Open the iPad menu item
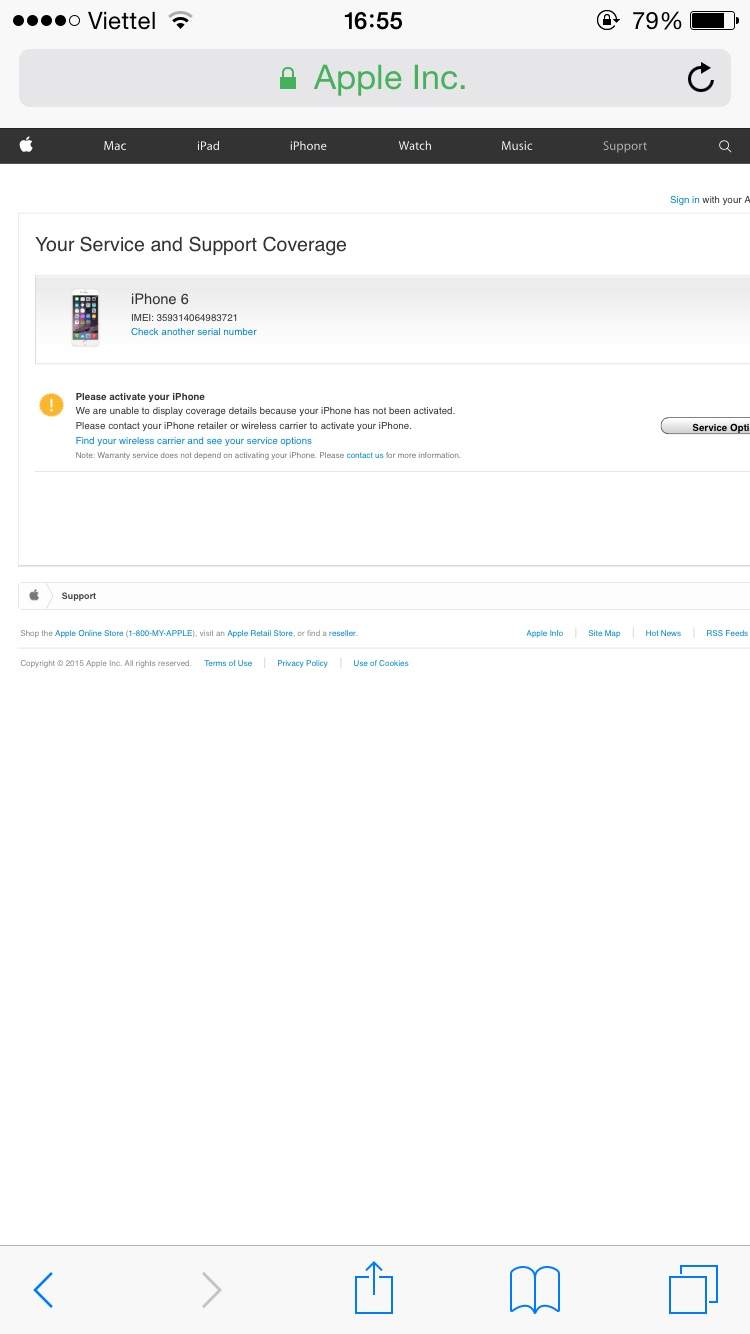Image resolution: width=750 pixels, height=1334 pixels. [208, 146]
